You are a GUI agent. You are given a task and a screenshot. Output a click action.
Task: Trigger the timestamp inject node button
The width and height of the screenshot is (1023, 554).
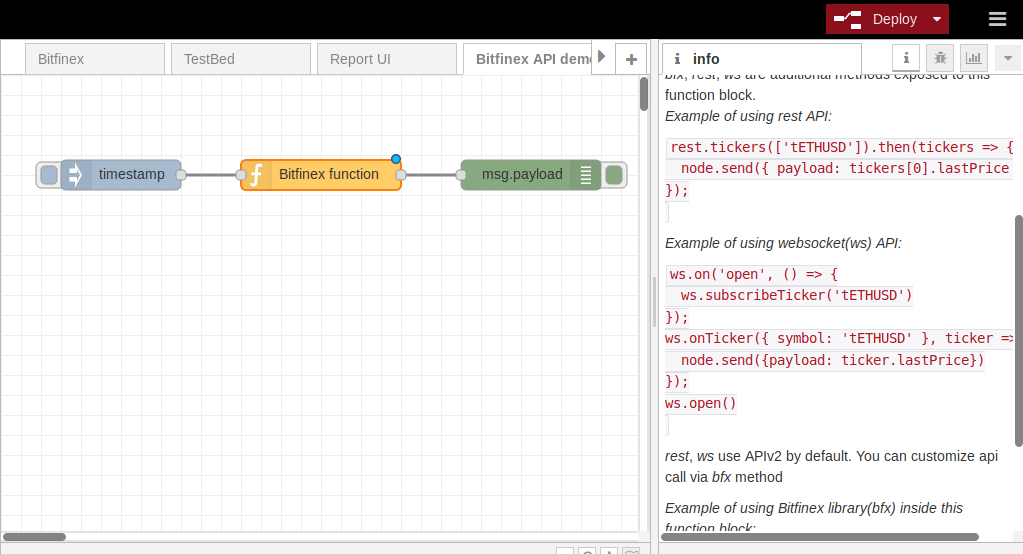click(x=49, y=175)
